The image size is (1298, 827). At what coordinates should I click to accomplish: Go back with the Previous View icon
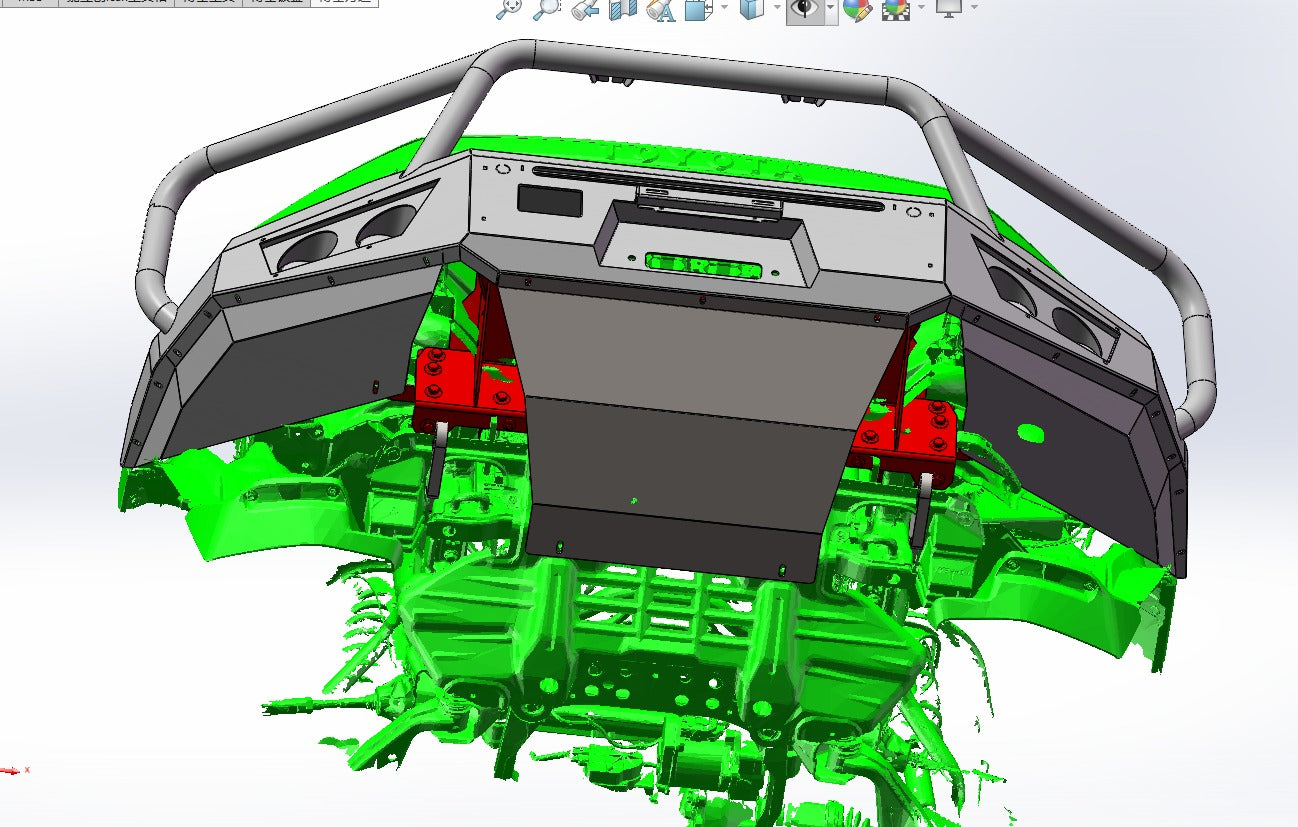click(x=585, y=10)
